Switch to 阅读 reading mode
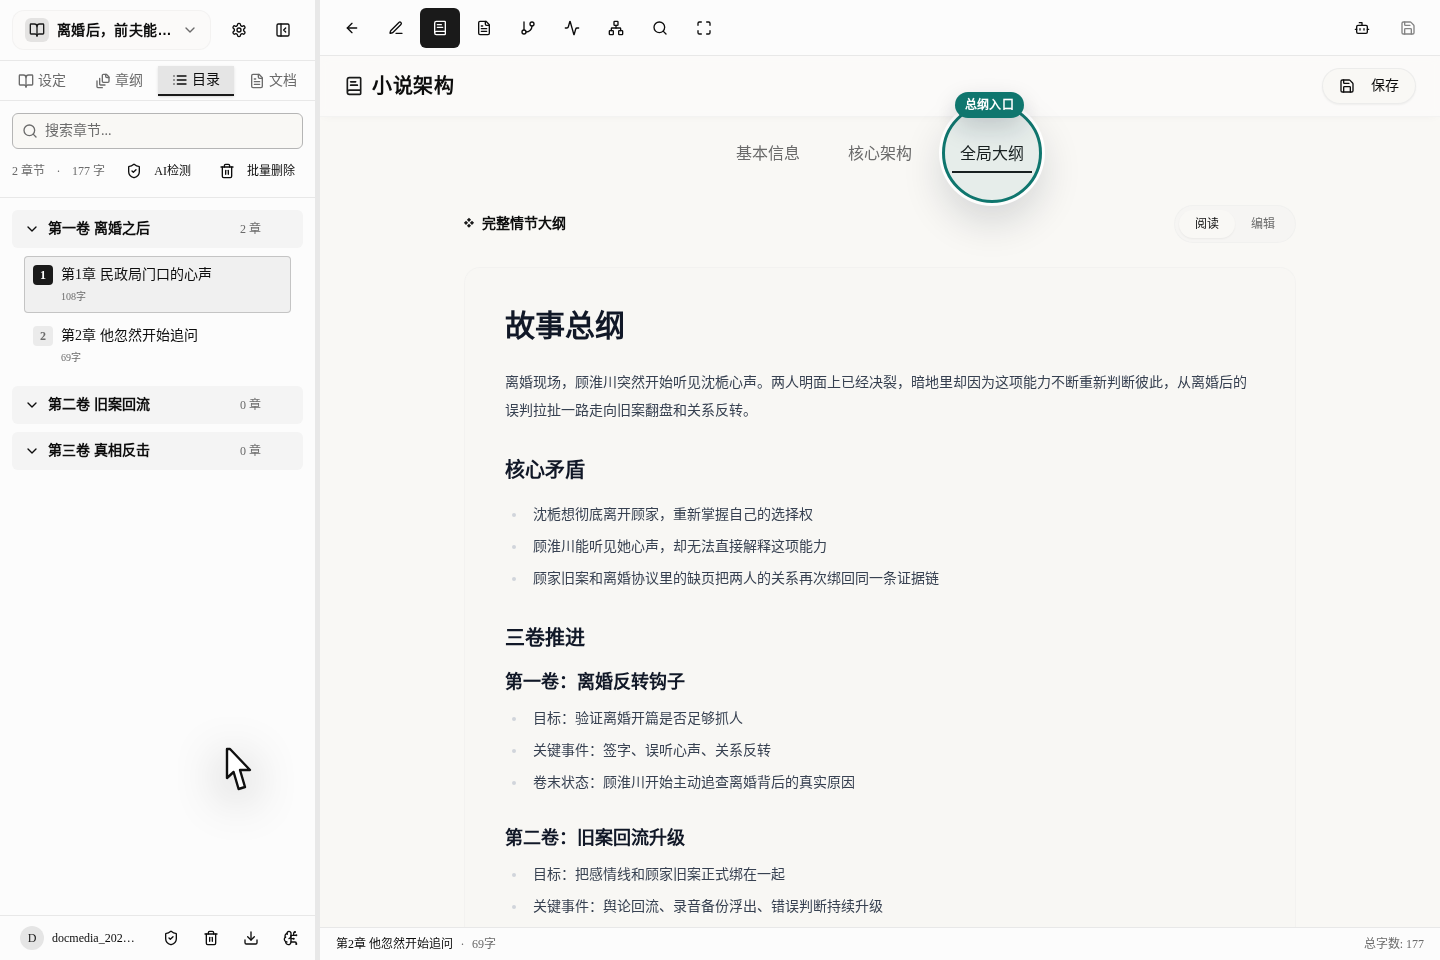 tap(1207, 224)
